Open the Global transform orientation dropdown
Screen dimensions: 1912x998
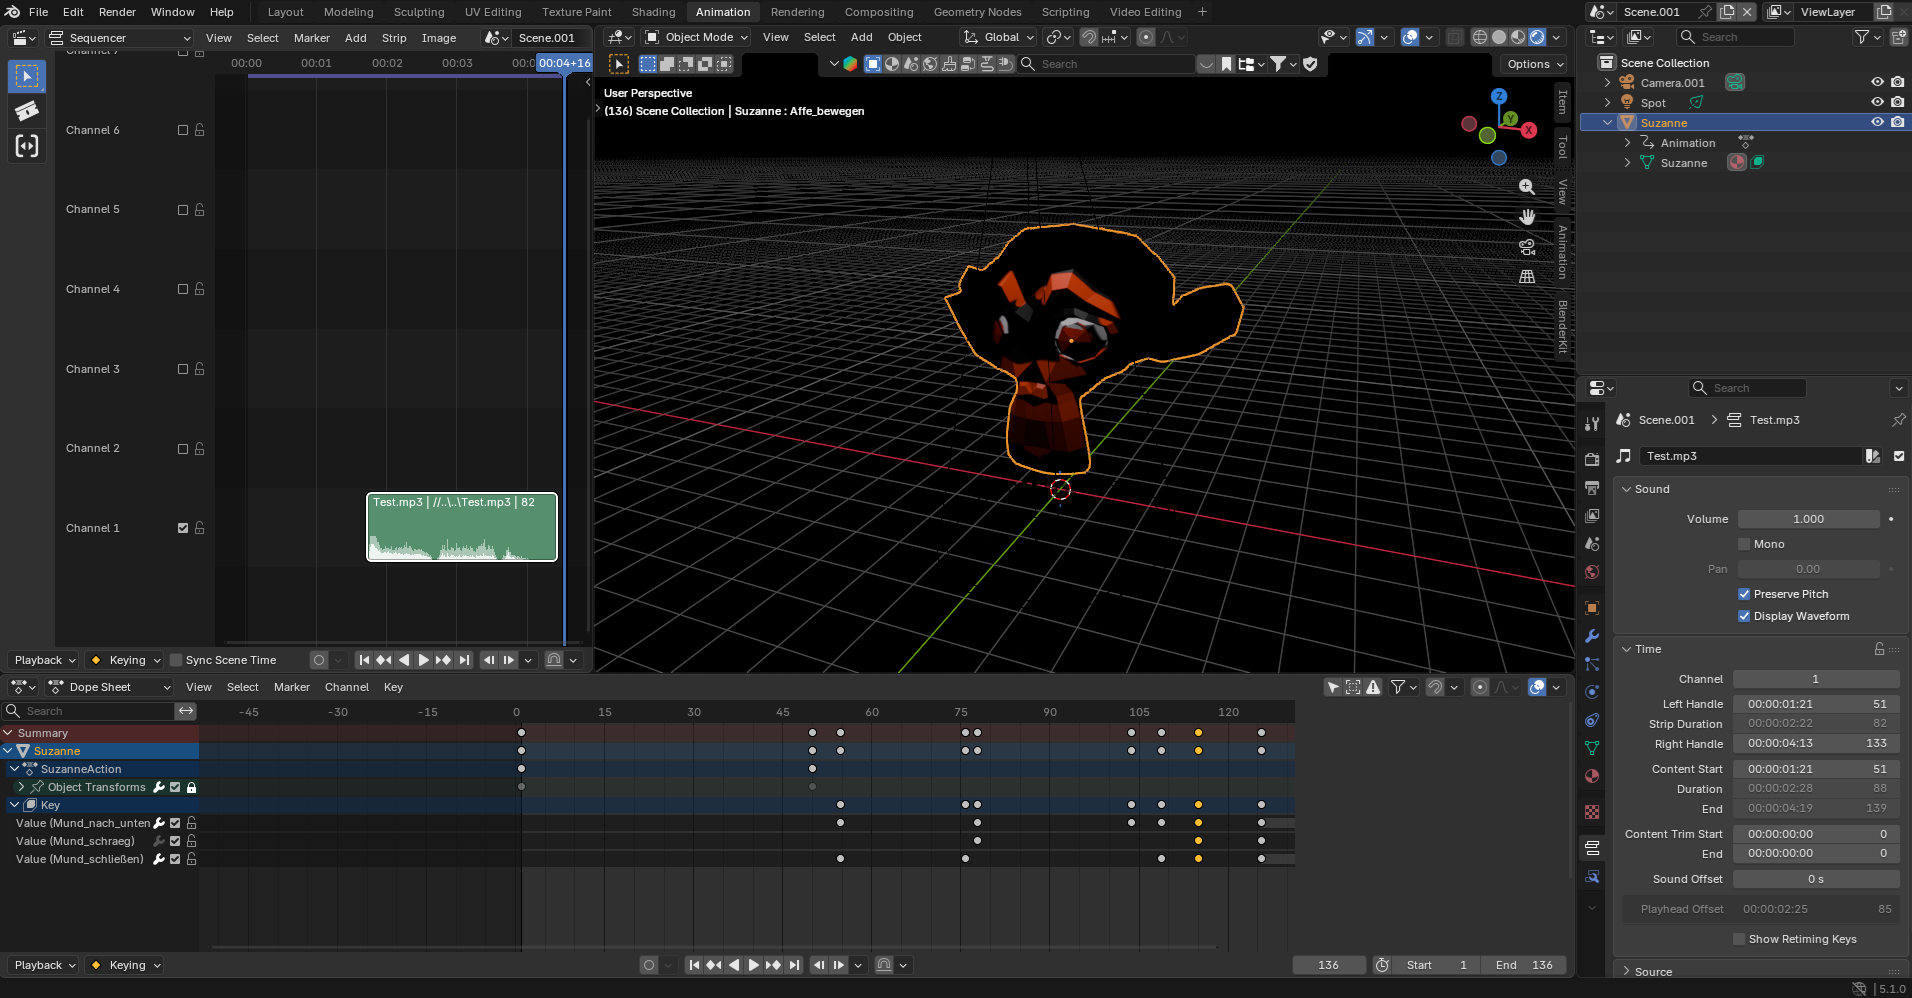point(997,37)
